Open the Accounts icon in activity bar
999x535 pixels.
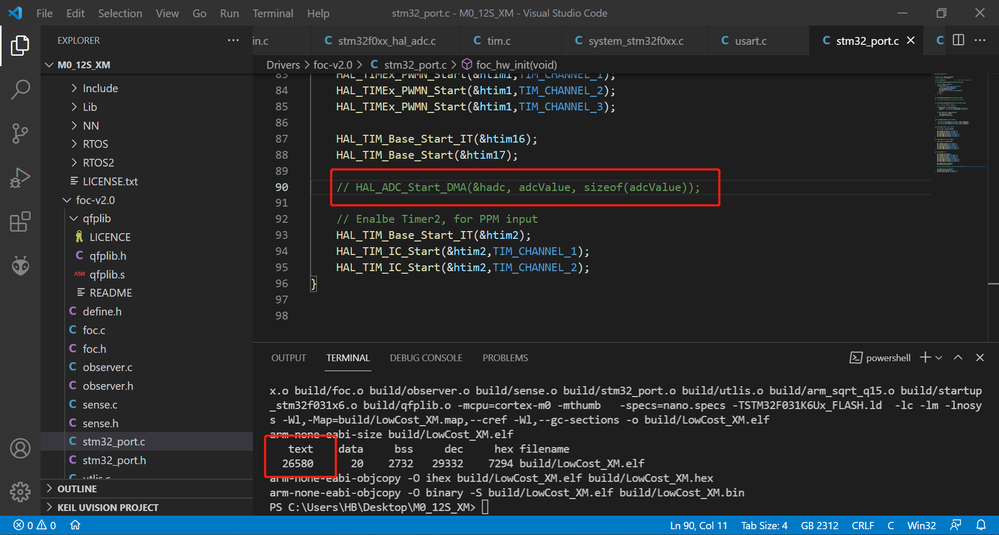(x=20, y=448)
